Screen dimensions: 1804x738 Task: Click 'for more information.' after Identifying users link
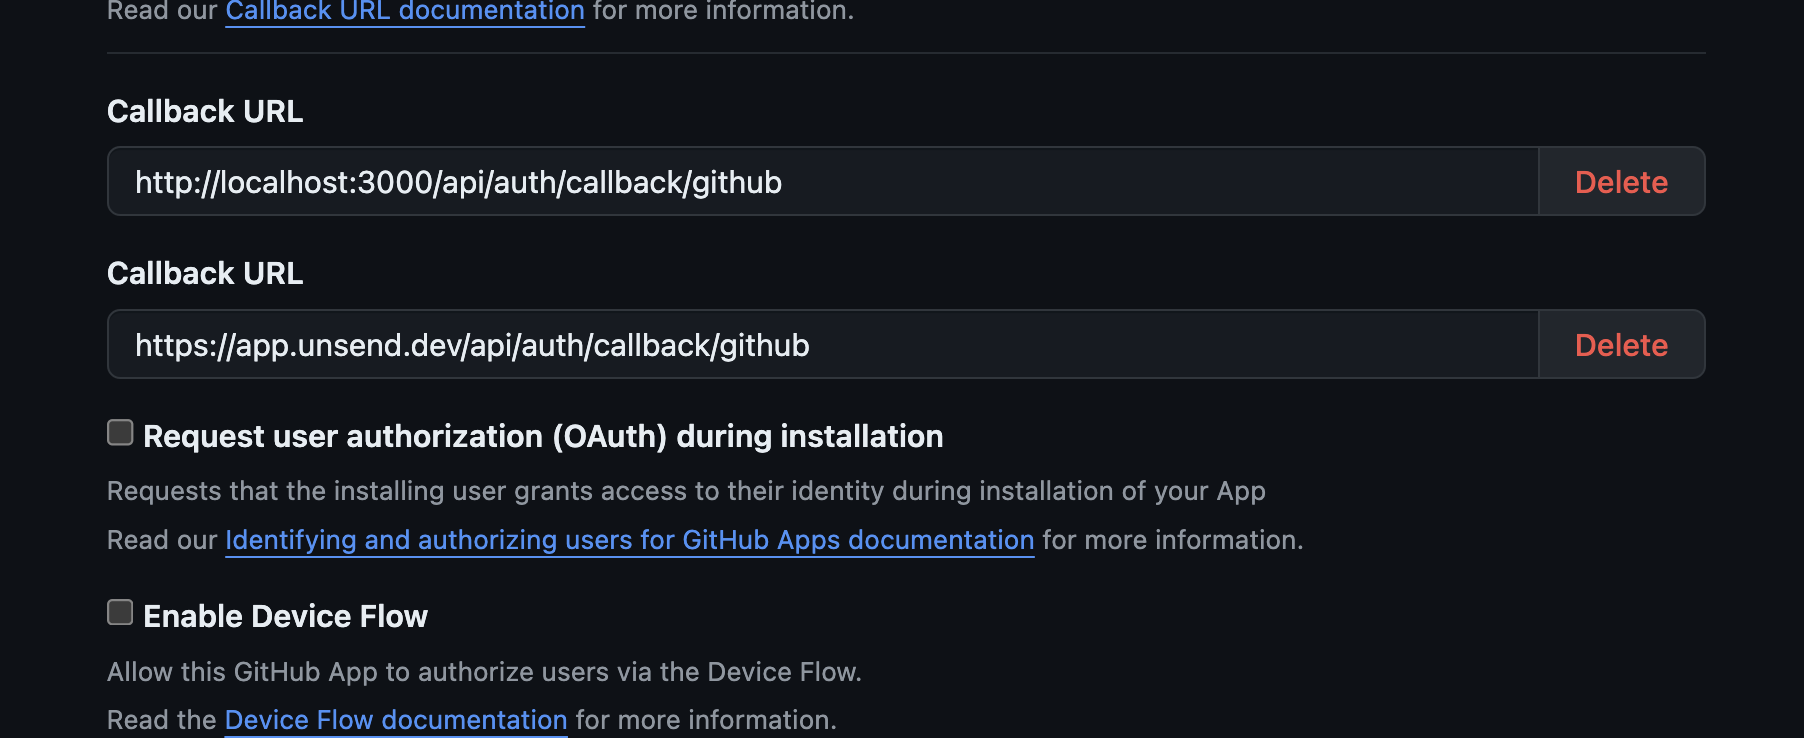[x=1172, y=540]
